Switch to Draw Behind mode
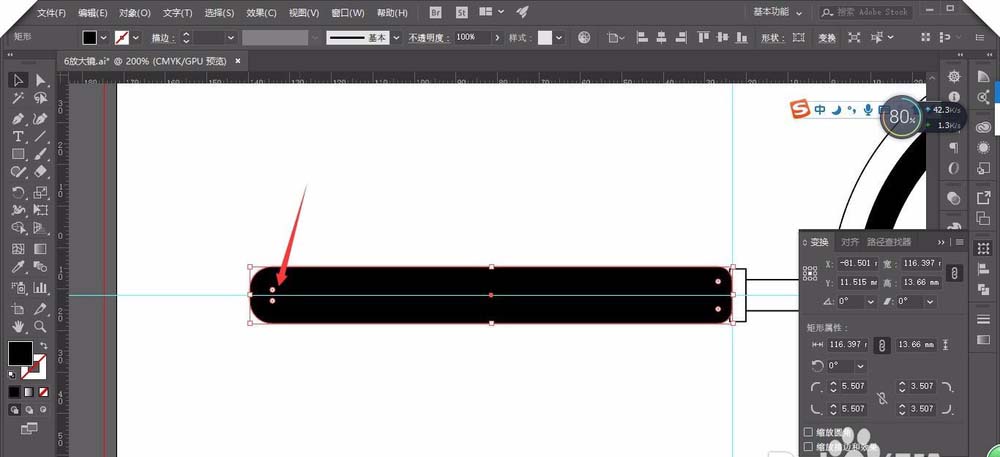The width and height of the screenshot is (1000, 457). click(29, 409)
